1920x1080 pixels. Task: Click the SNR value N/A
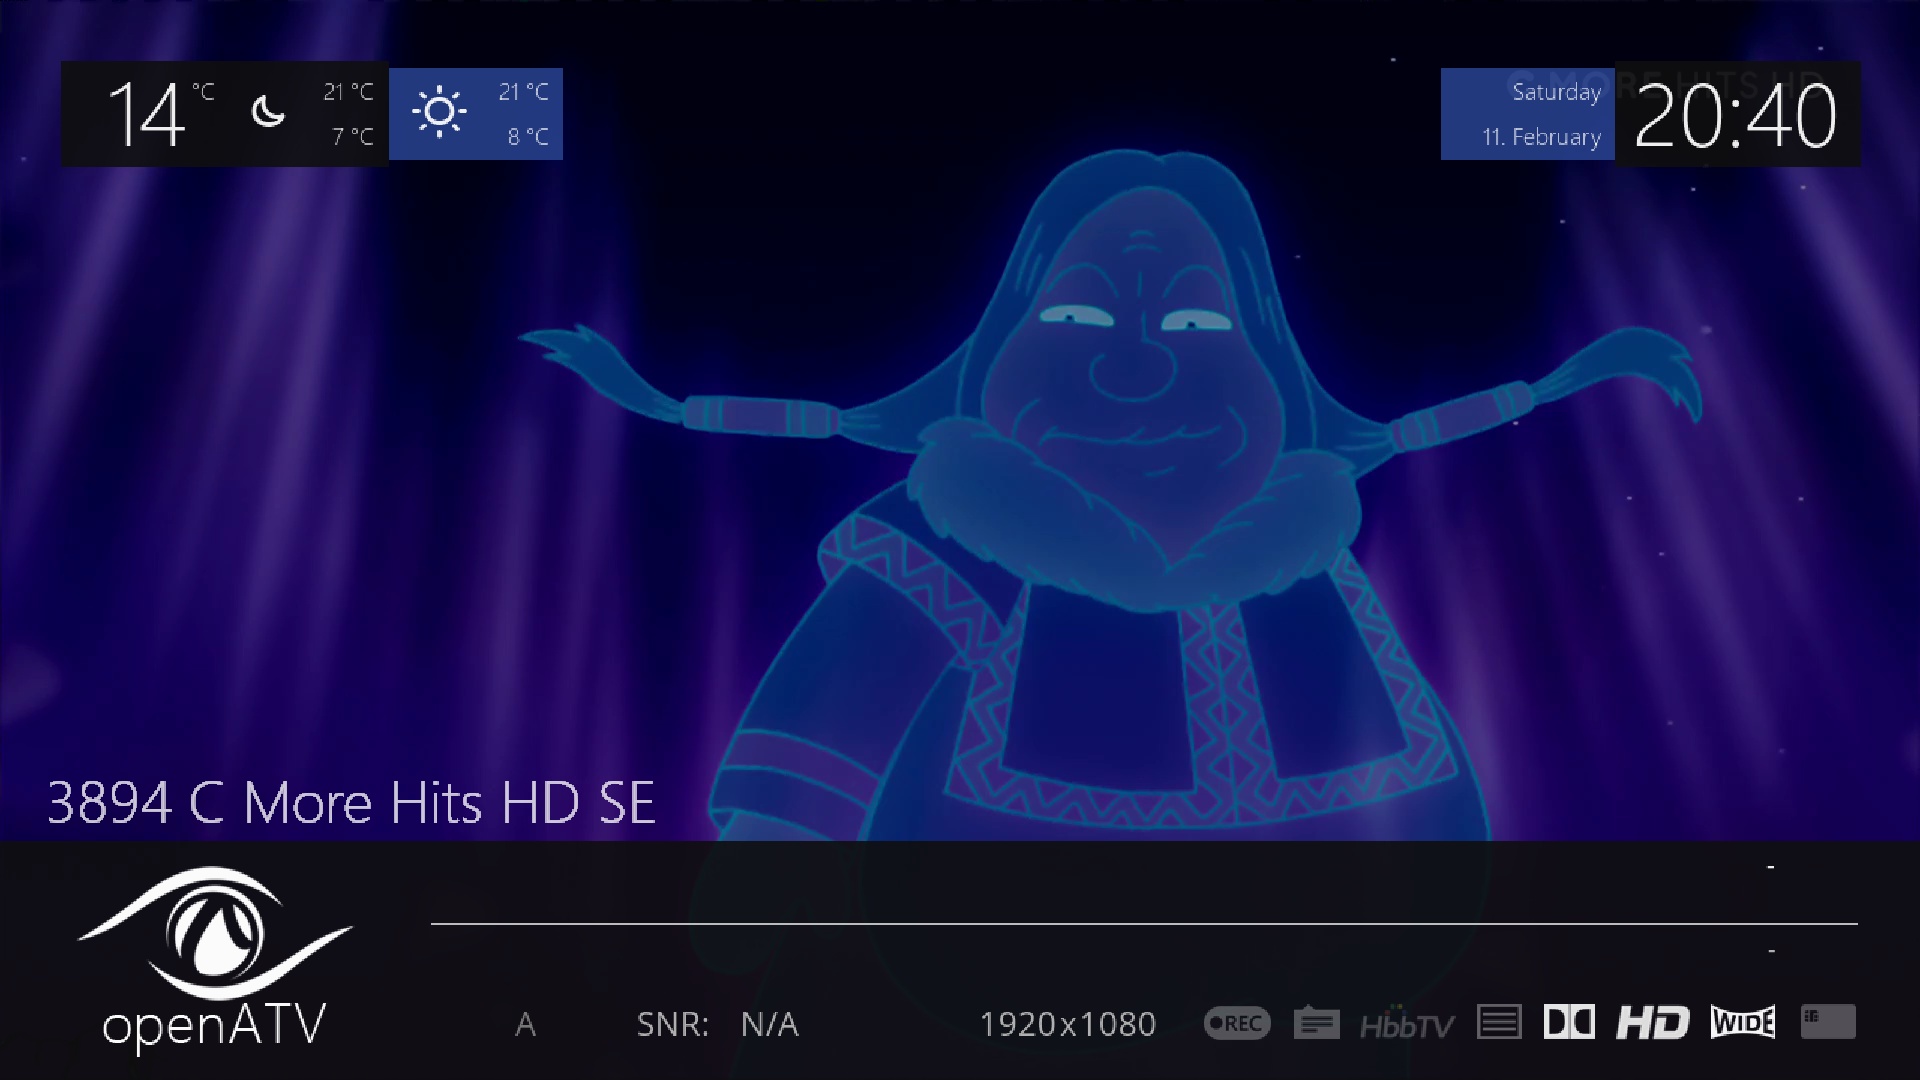[x=770, y=1024]
